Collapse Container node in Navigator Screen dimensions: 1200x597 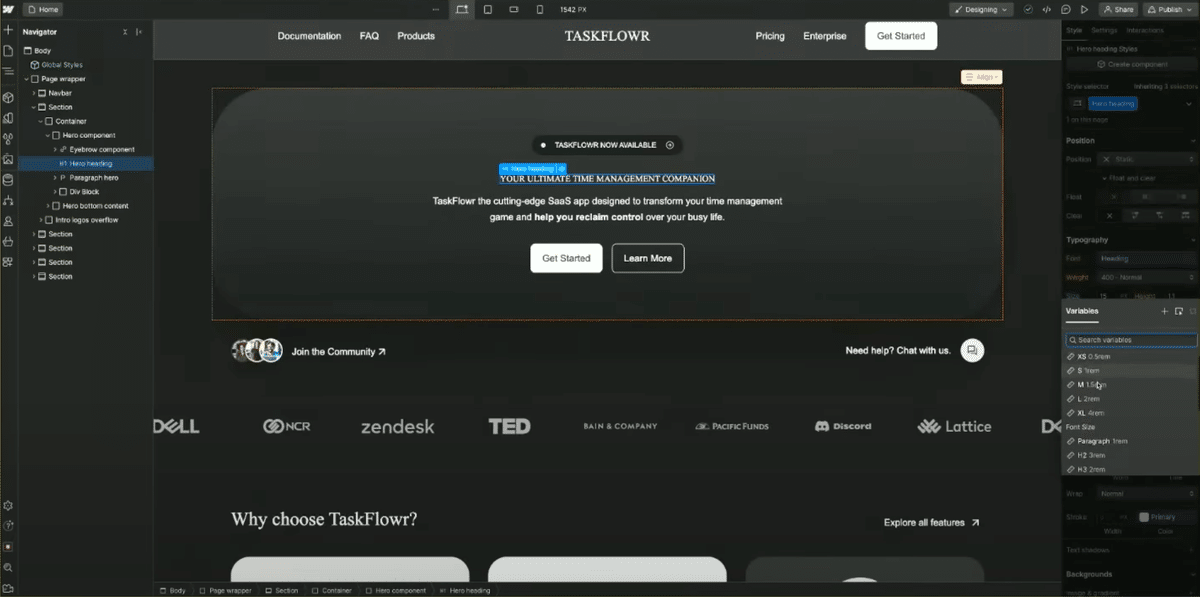point(41,121)
